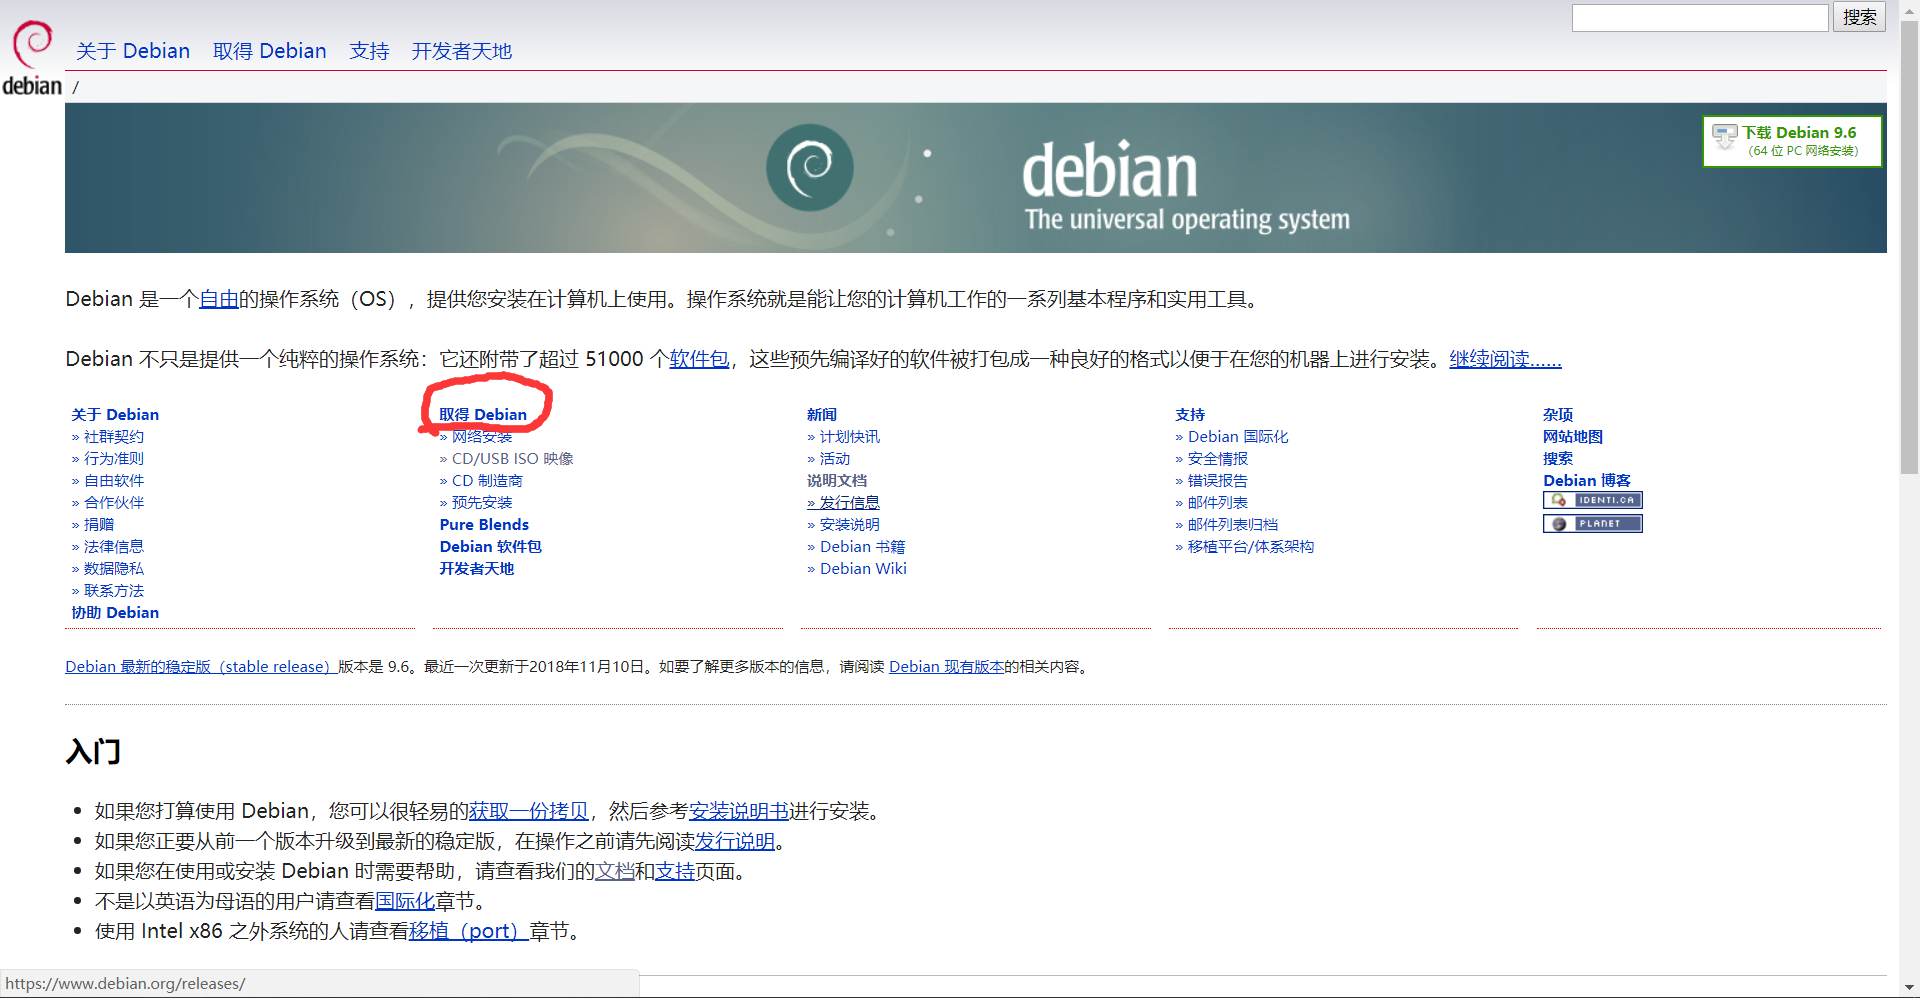Image resolution: width=1920 pixels, height=998 pixels.
Task: Click the 自由 link in the intro paragraph
Action: (x=219, y=299)
